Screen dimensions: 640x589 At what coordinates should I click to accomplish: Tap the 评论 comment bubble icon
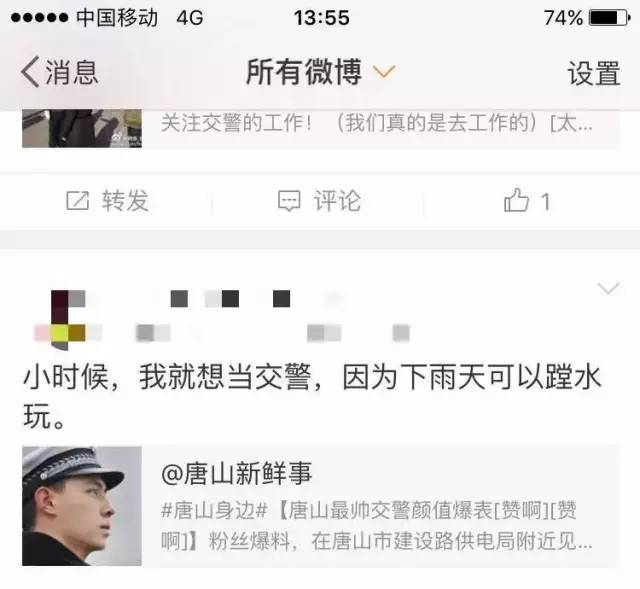point(289,201)
